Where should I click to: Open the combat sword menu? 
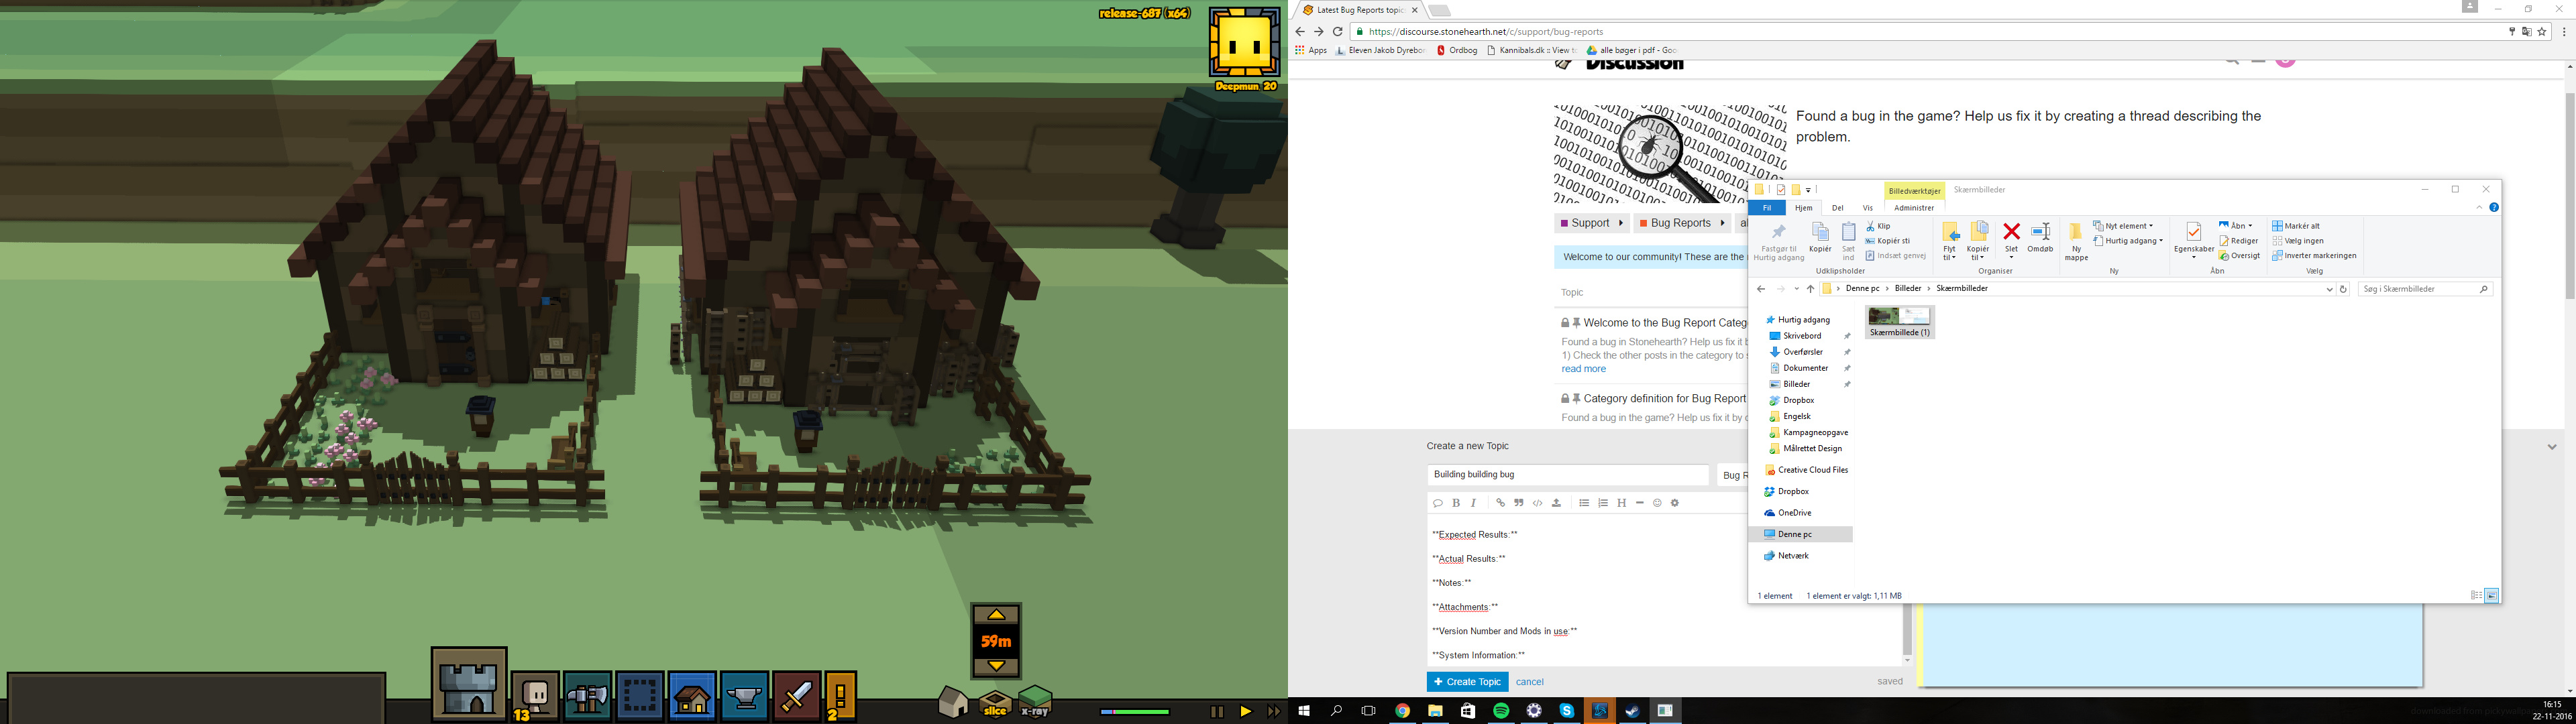click(797, 696)
